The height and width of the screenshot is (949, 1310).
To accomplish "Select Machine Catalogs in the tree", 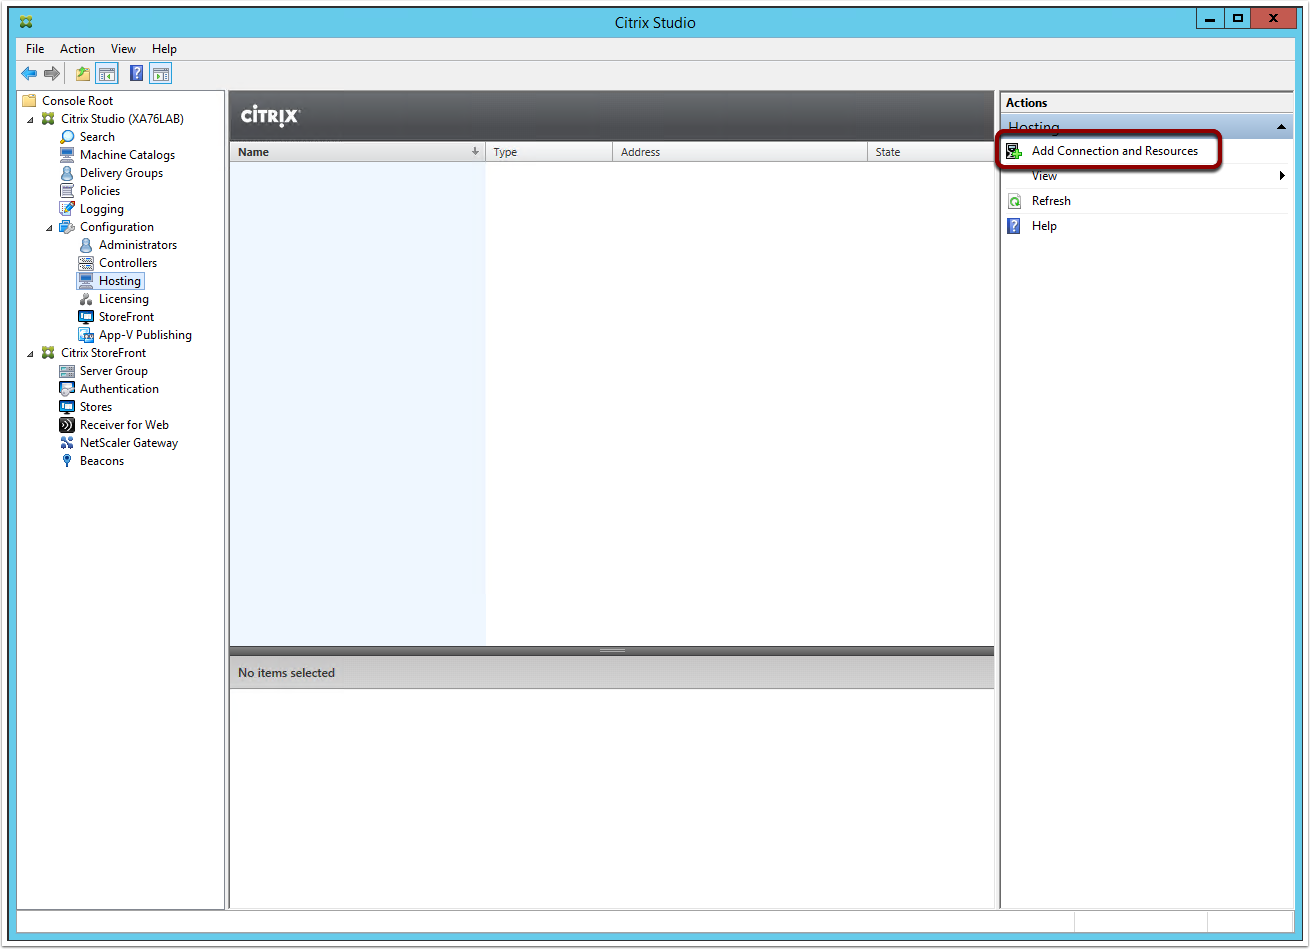I will 127,155.
